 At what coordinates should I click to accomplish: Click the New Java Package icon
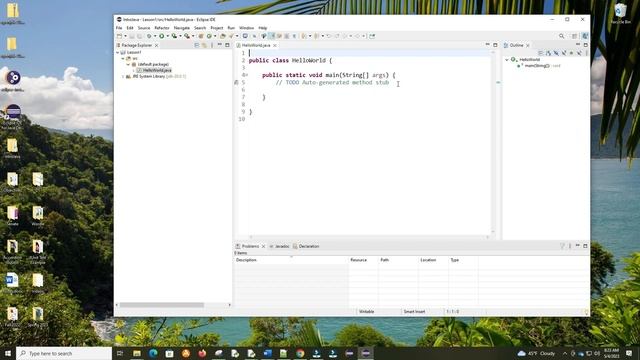(201, 36)
